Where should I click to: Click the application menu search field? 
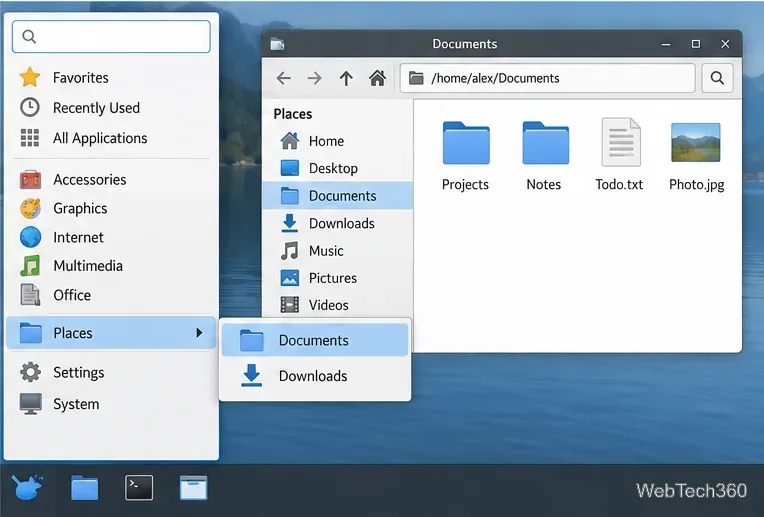tap(111, 37)
